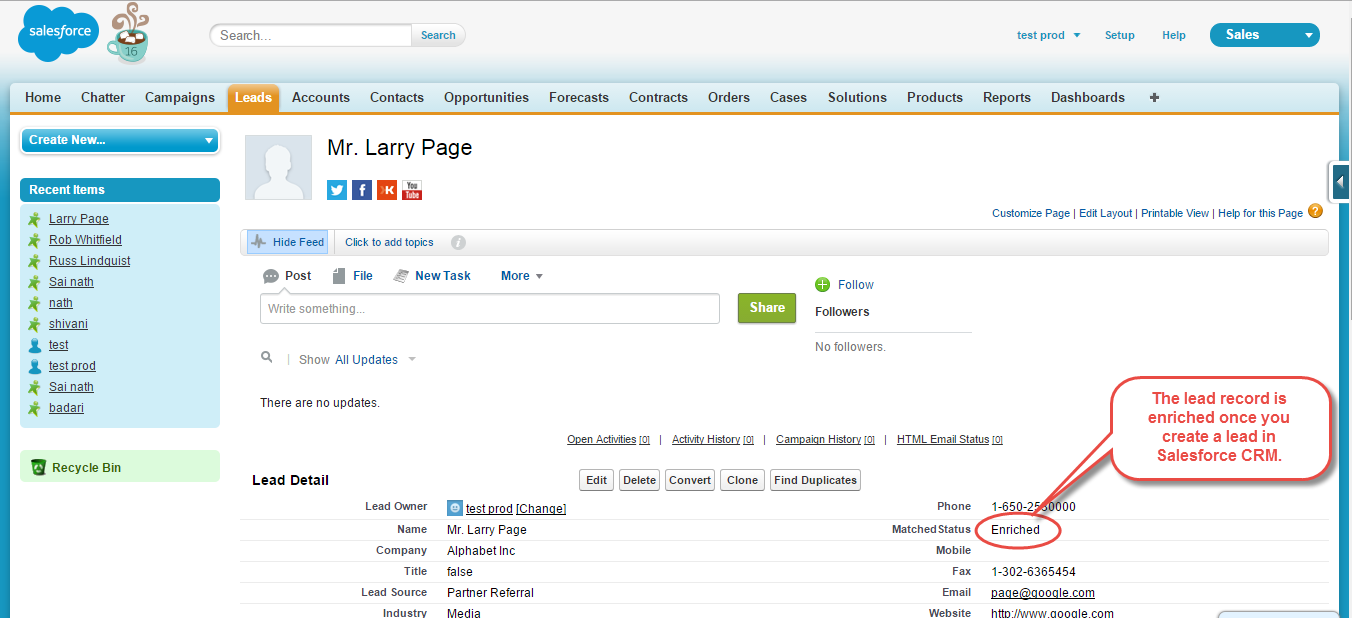The height and width of the screenshot is (618, 1352).
Task: Click the topics info icon
Action: point(458,242)
